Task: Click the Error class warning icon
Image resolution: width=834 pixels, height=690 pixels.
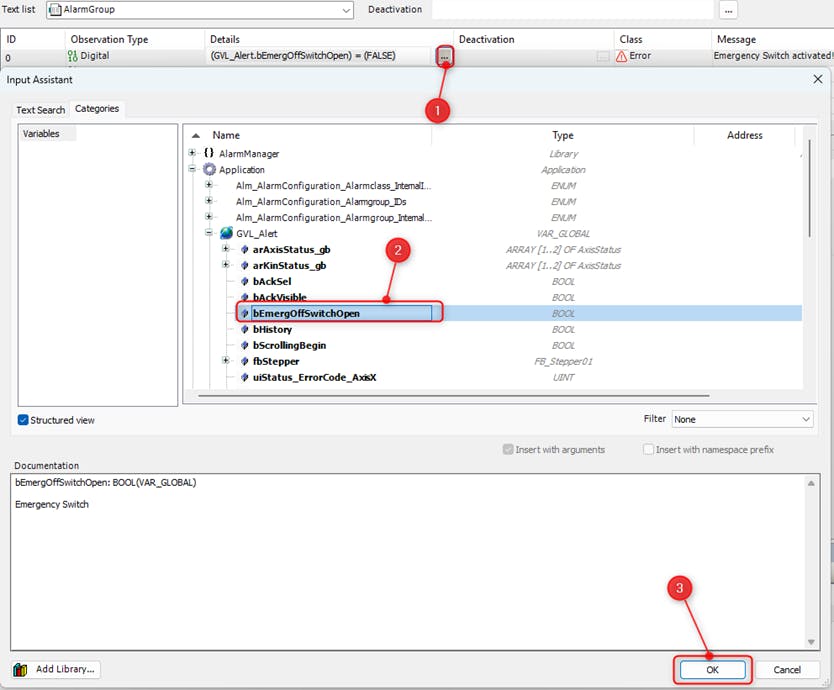Action: click(622, 57)
